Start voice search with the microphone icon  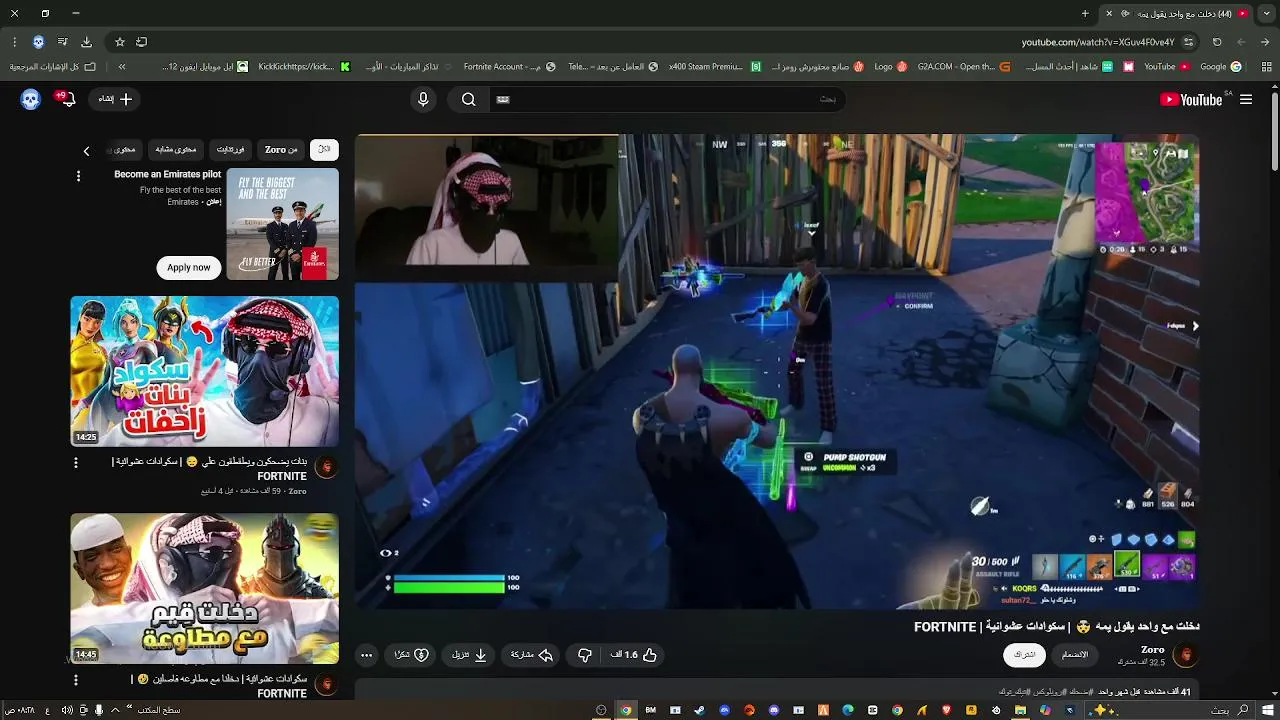[x=423, y=99]
